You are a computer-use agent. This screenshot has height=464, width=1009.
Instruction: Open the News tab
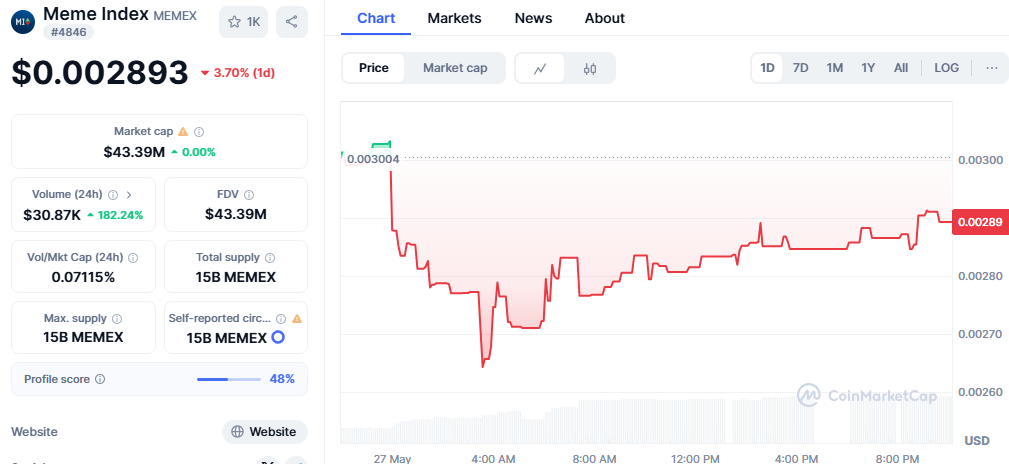[533, 19]
